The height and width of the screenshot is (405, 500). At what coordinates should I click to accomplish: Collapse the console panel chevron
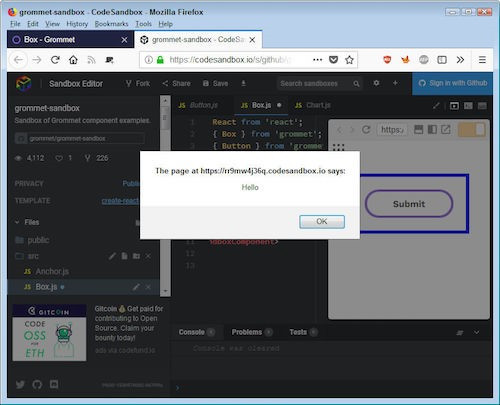(477, 332)
